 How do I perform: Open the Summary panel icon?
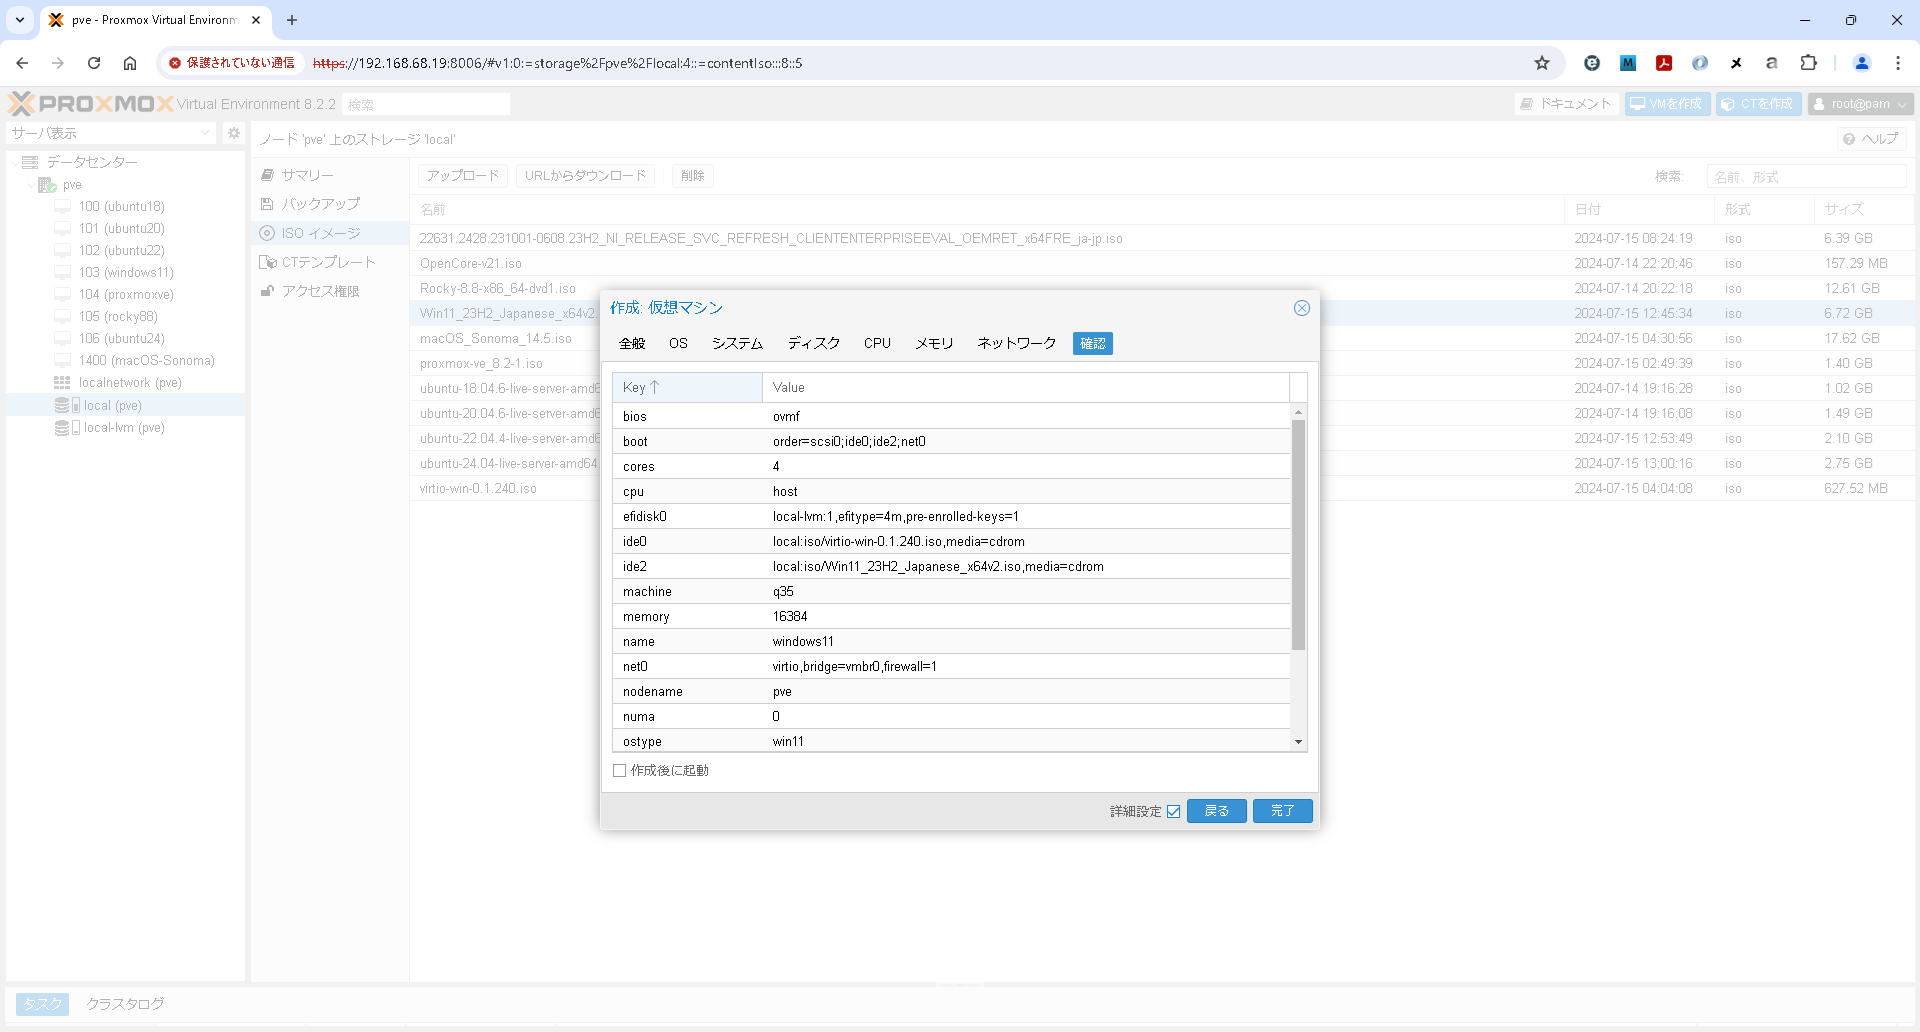(x=267, y=175)
